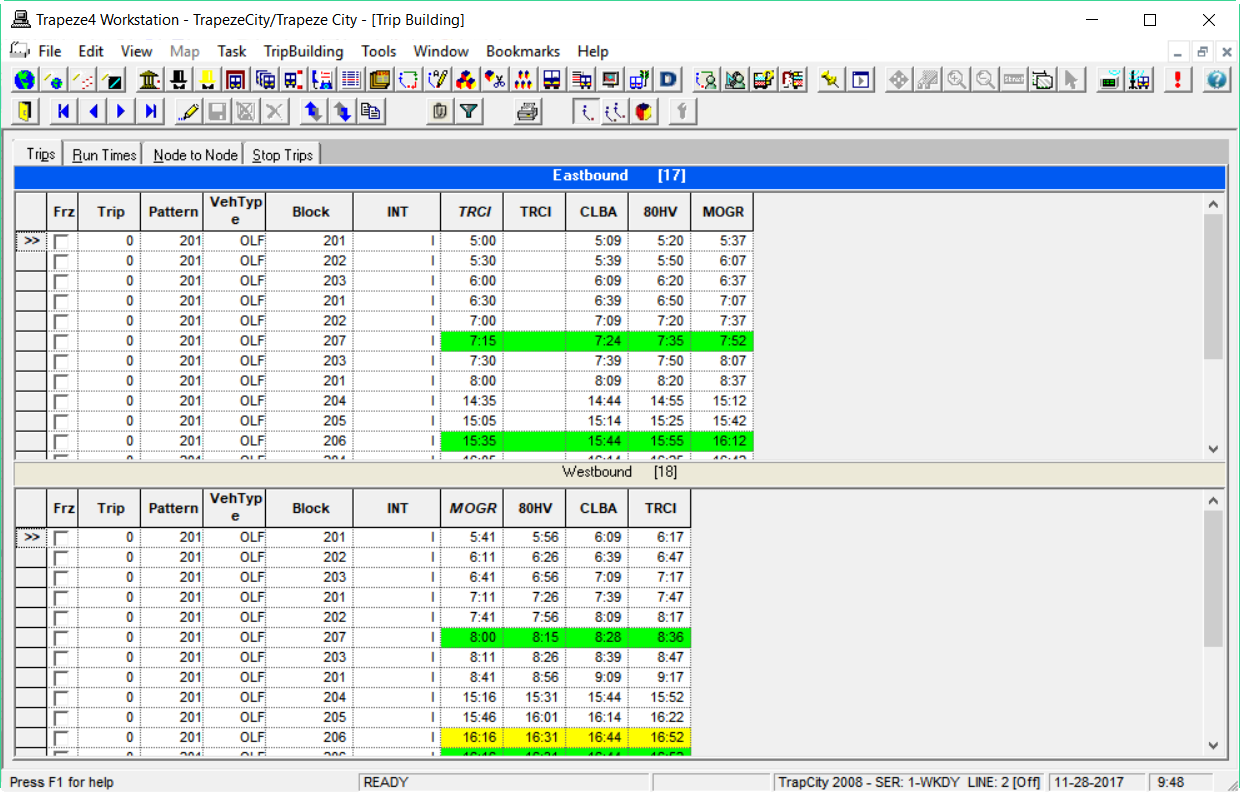This screenshot has width=1240, height=792.
Task: Select the arrow pointer tool
Action: pyautogui.click(x=1070, y=79)
